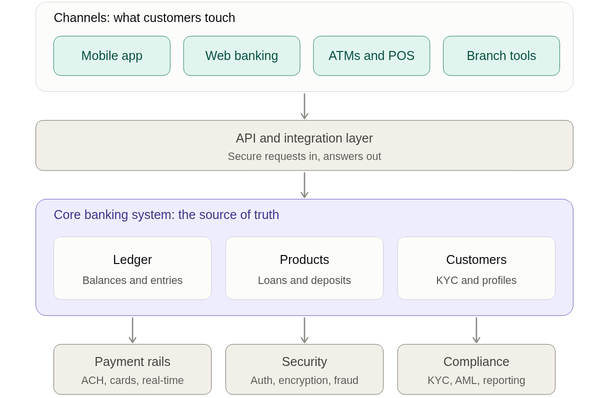Open the Compliance box
The height and width of the screenshot is (398, 598).
[476, 369]
